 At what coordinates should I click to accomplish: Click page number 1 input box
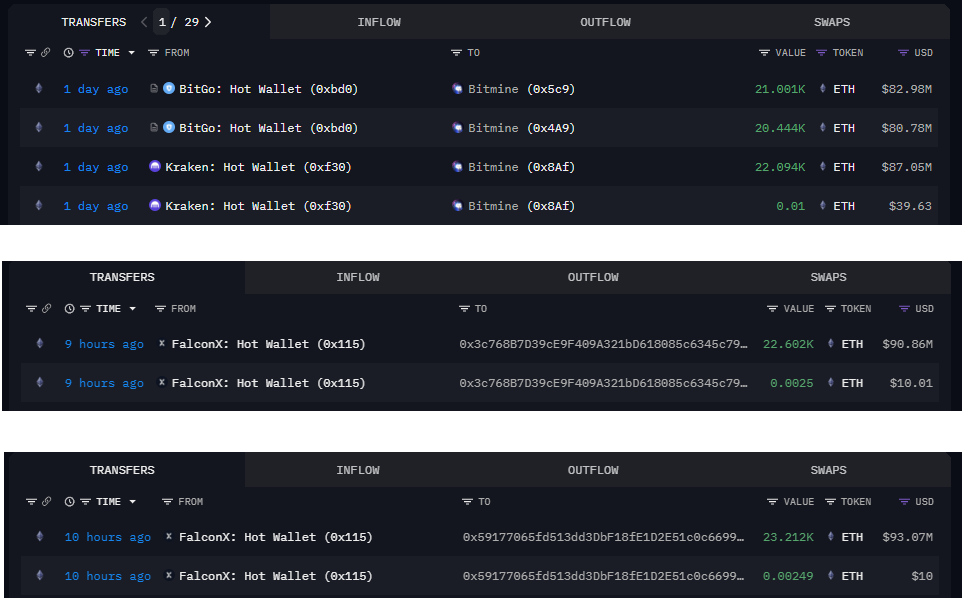pos(161,22)
